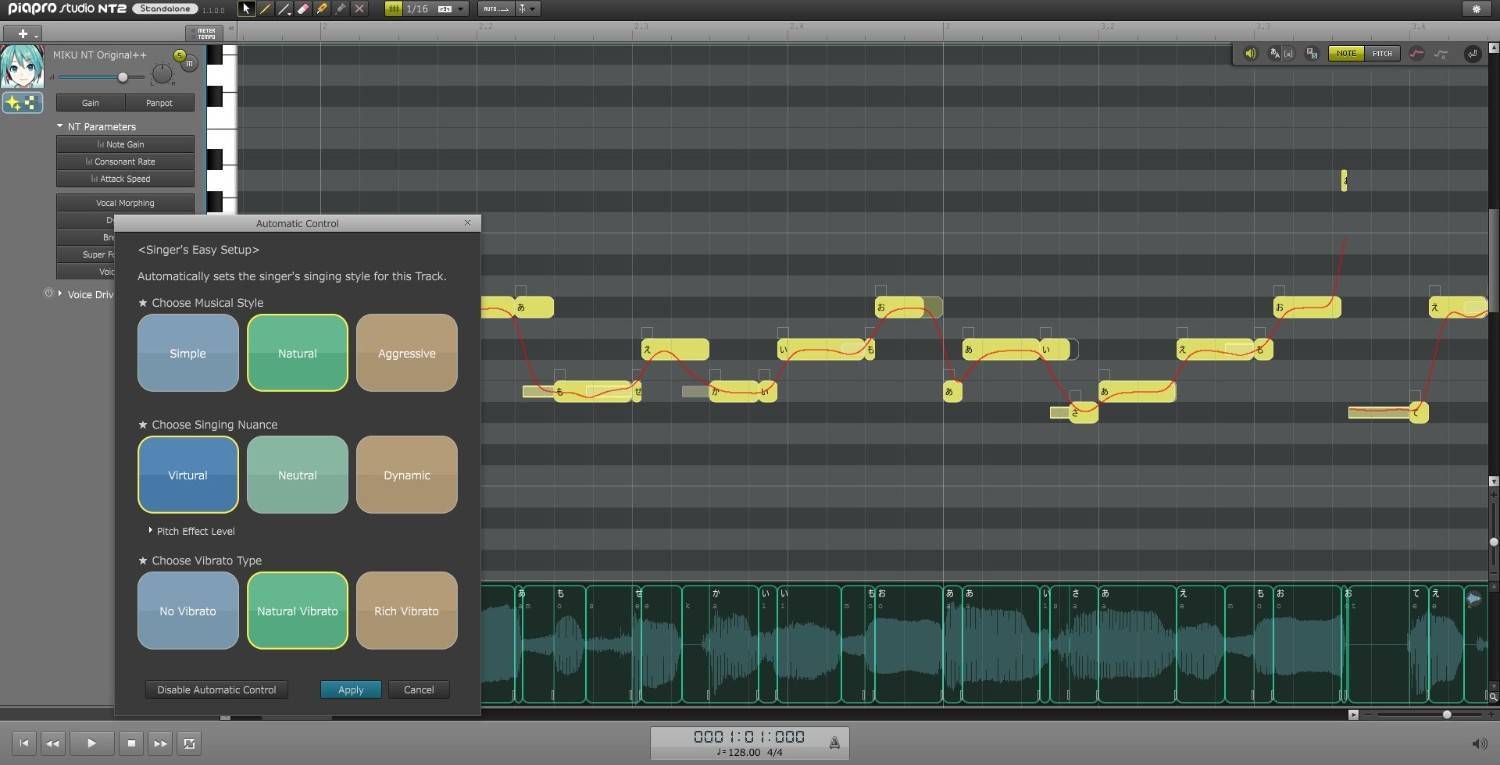The image size is (1500, 765).
Task: Click the metronome icon in transport display
Action: click(834, 742)
